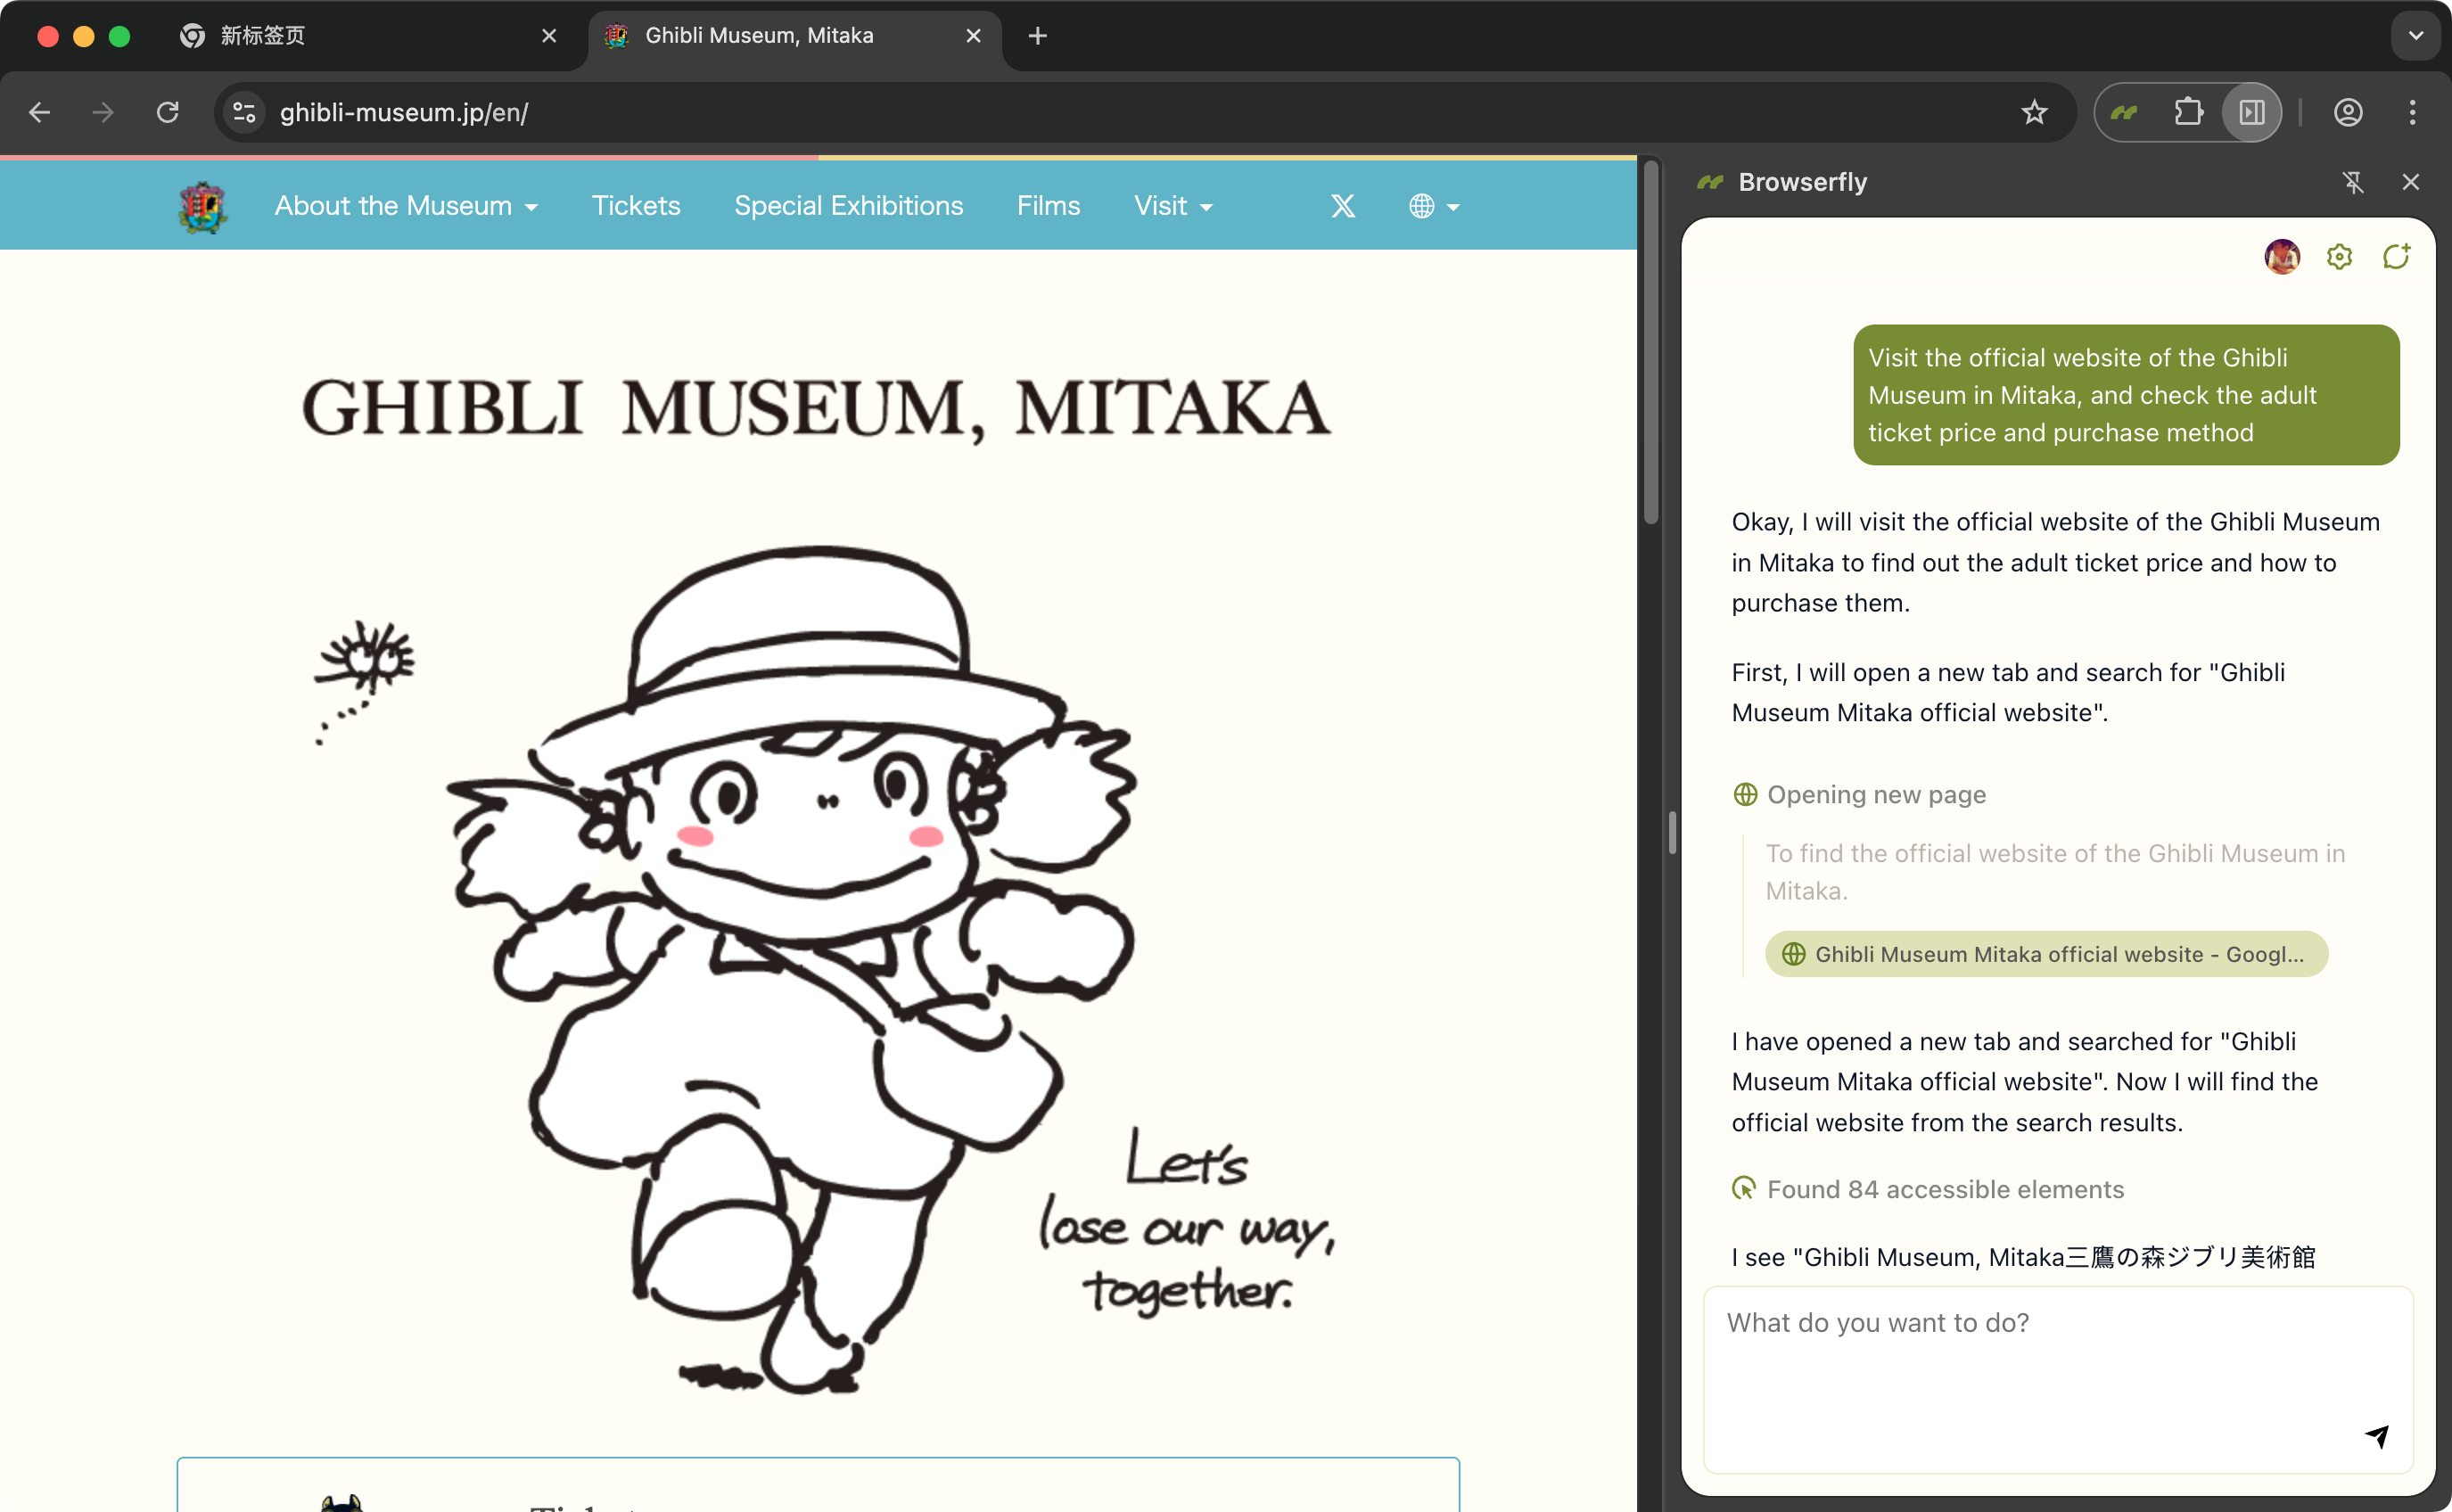This screenshot has height=1512, width=2452.
Task: Start a new chat in Browserfly
Action: click(x=2396, y=257)
